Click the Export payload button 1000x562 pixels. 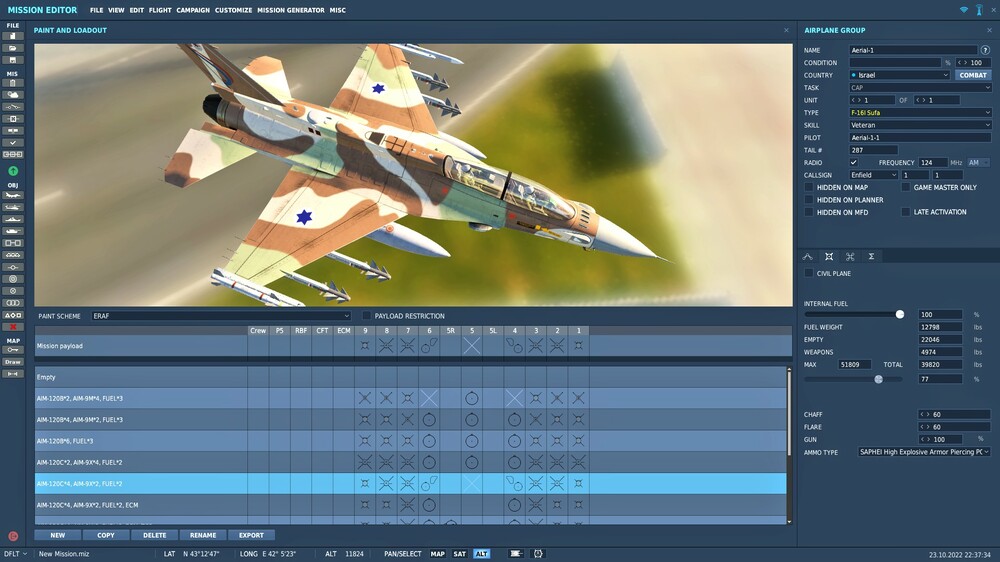251,535
